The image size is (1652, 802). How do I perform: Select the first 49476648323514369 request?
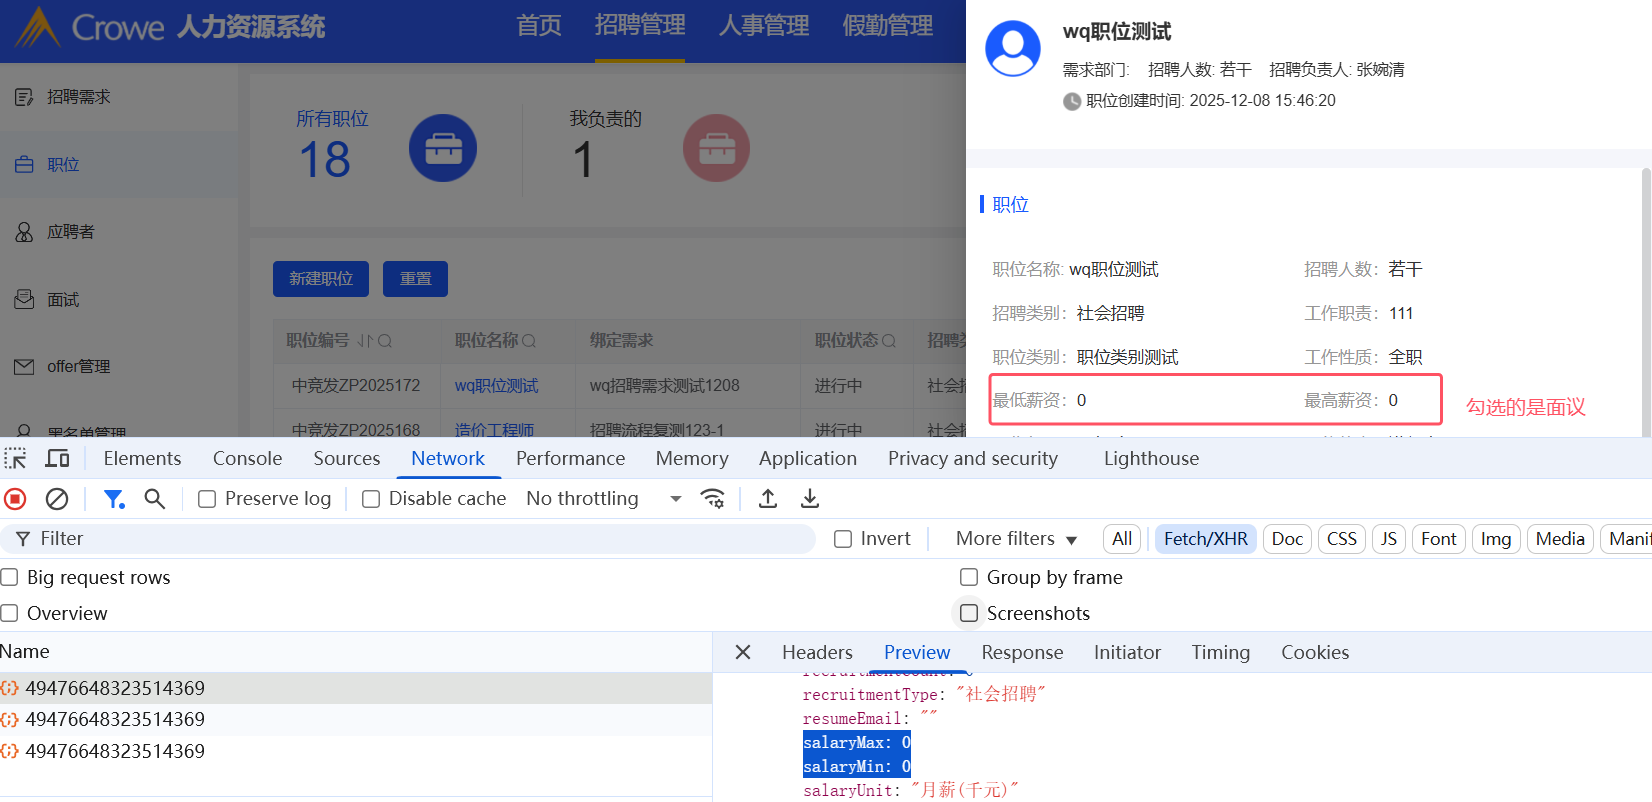click(356, 688)
